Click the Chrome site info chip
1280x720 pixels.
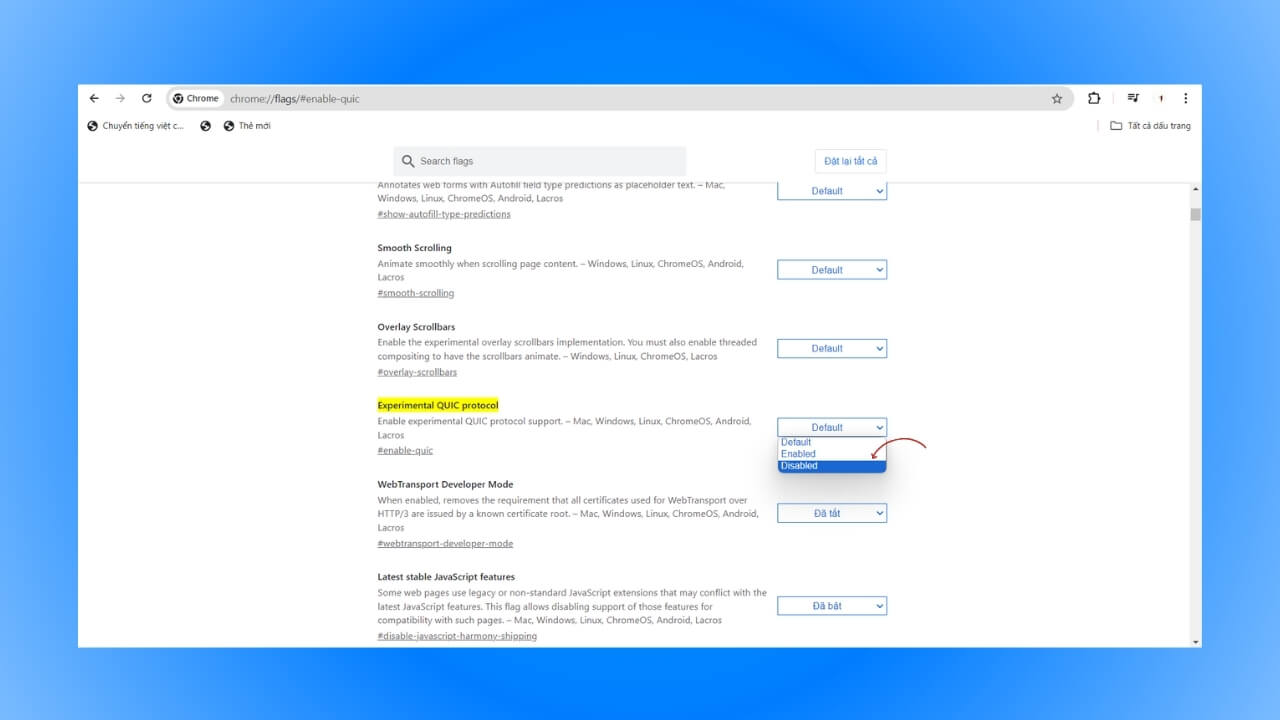point(196,99)
